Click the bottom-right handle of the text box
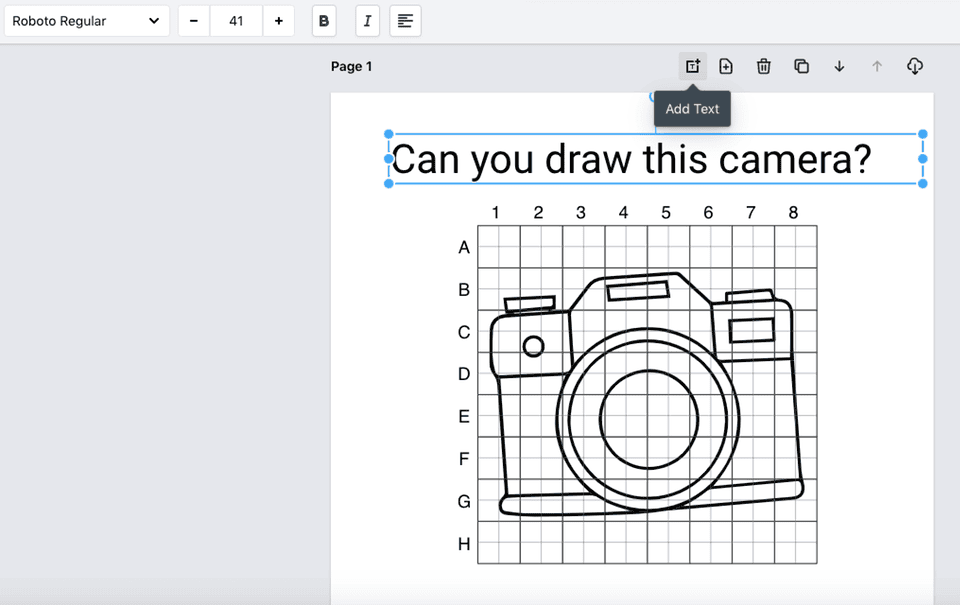 [923, 183]
